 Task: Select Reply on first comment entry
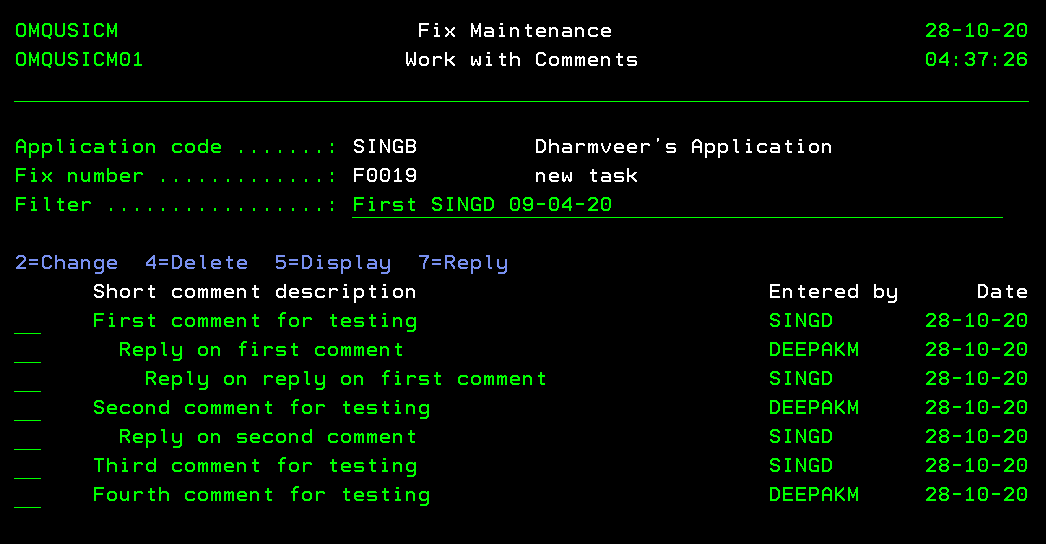point(261,350)
